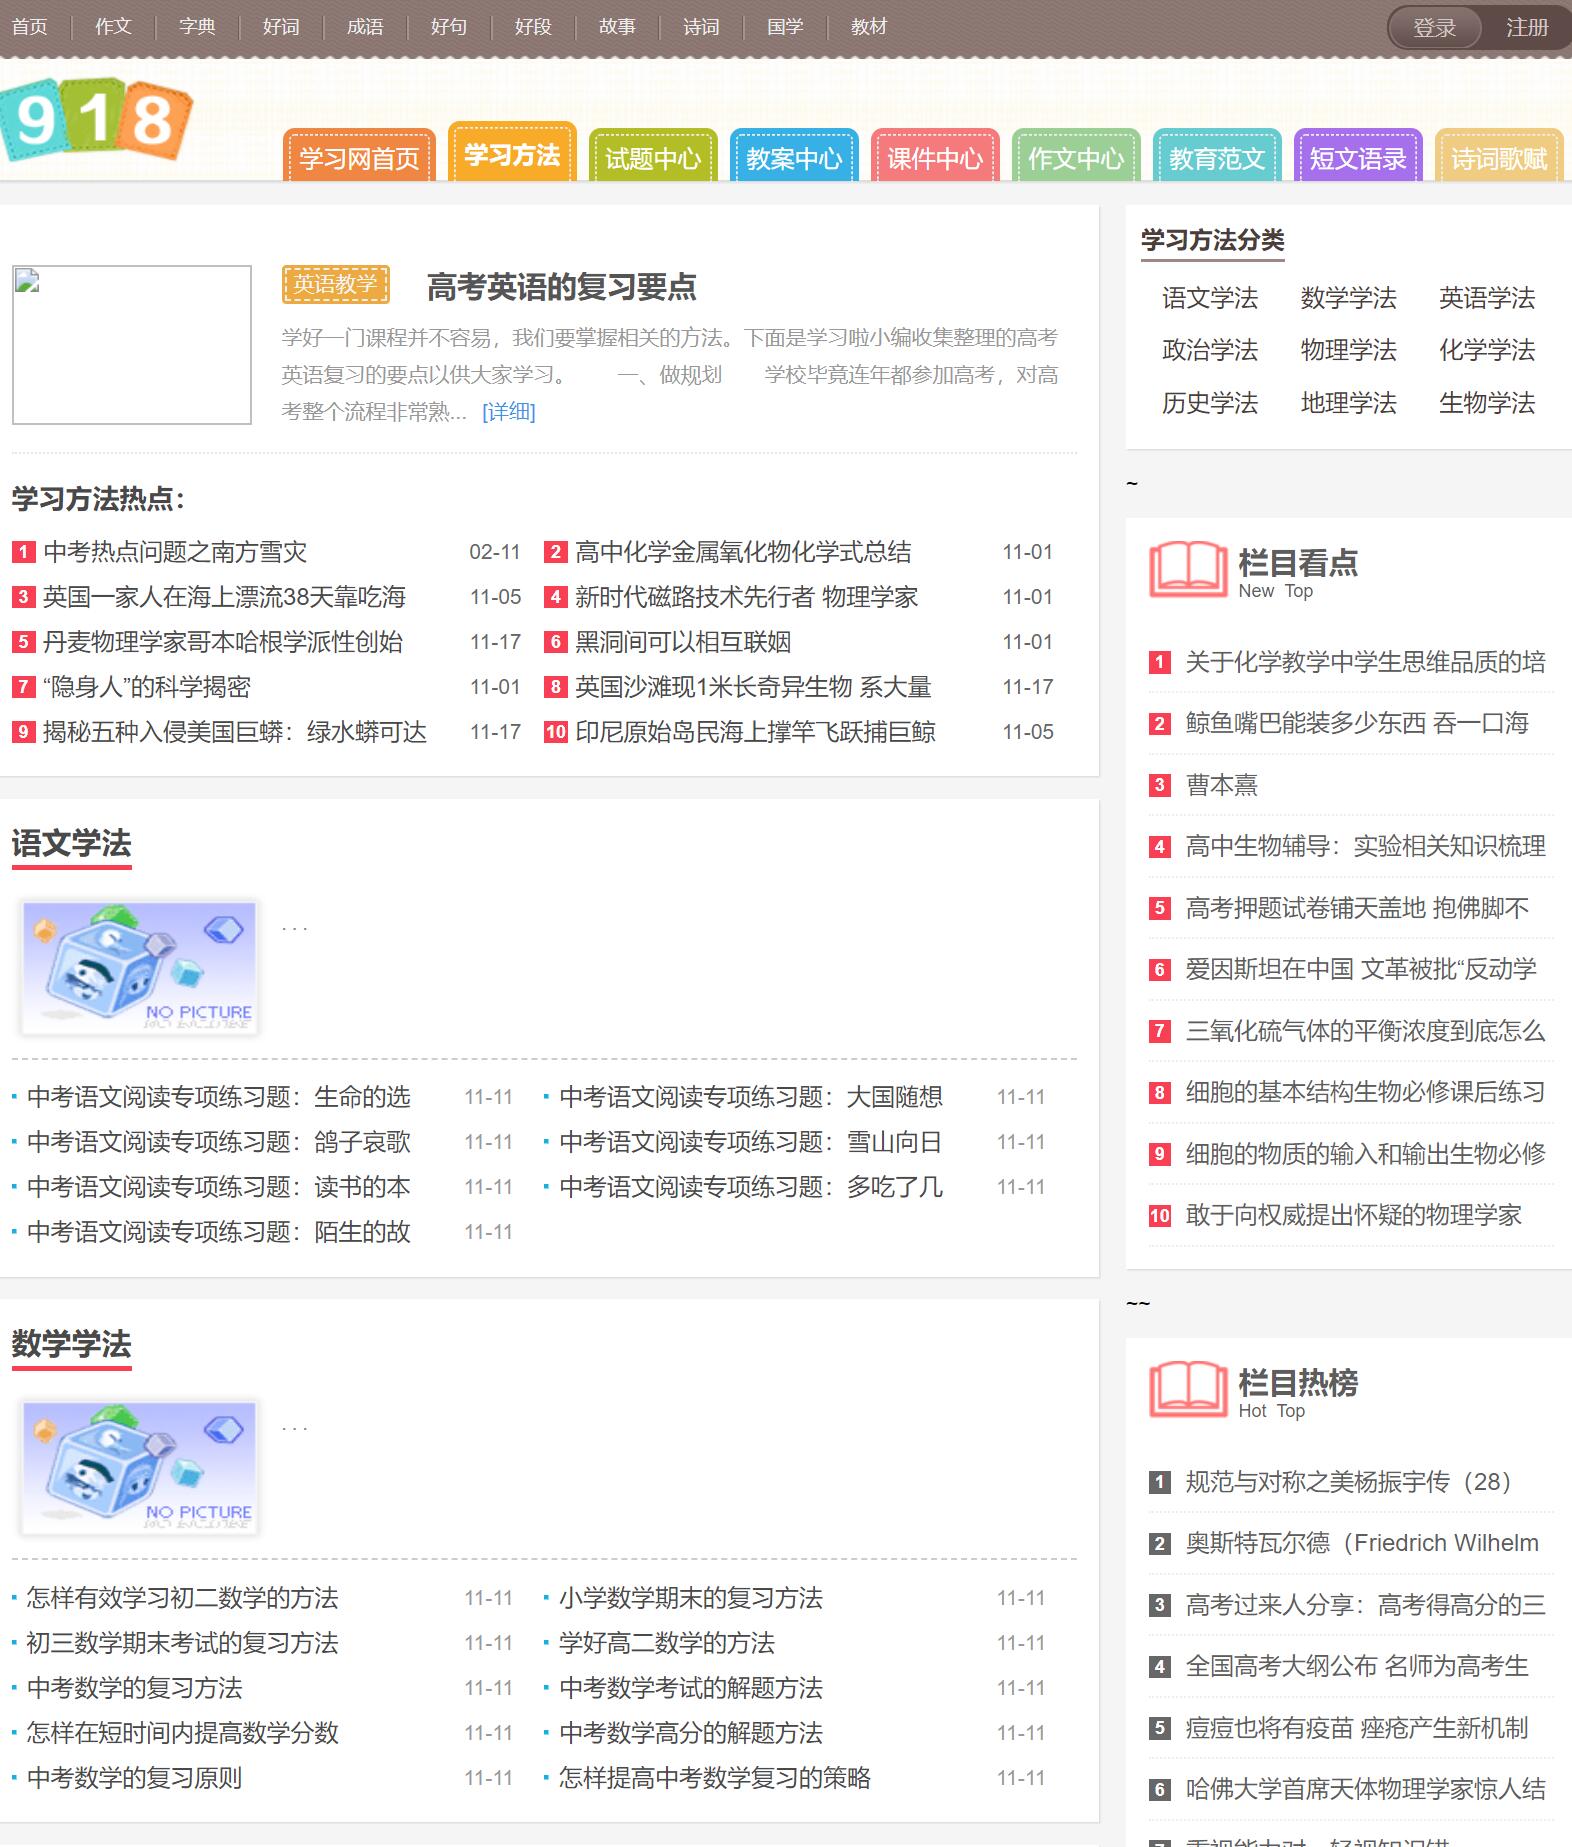Image resolution: width=1572 pixels, height=1847 pixels.
Task: Go to the 课件中心 tab
Action: 934,158
